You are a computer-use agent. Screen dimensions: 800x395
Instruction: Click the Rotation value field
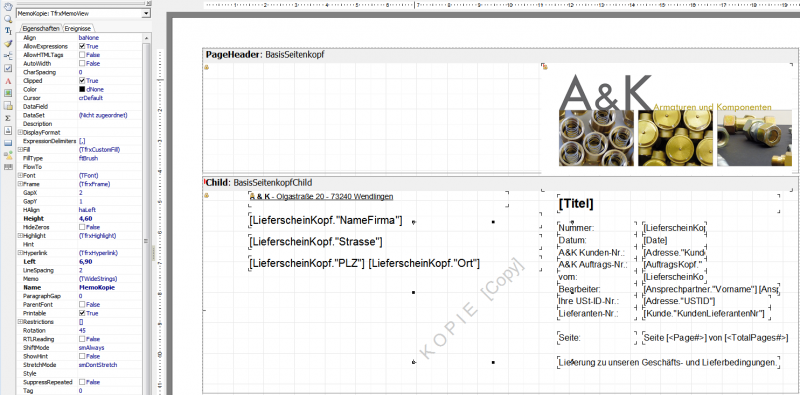point(109,330)
